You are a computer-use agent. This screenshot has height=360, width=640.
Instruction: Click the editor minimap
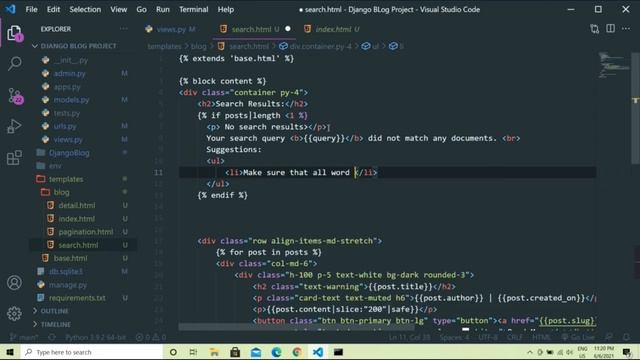(x=614, y=65)
